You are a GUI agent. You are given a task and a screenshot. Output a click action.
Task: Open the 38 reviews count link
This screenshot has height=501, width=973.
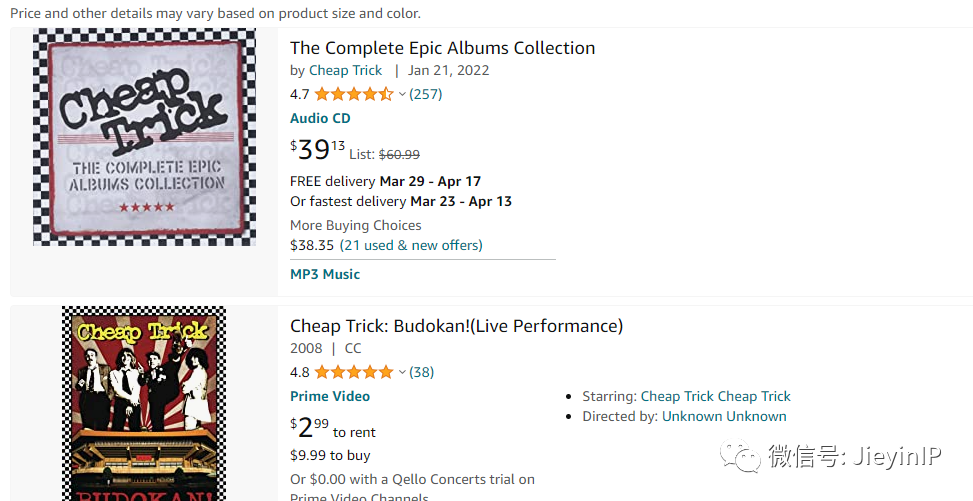coord(422,372)
